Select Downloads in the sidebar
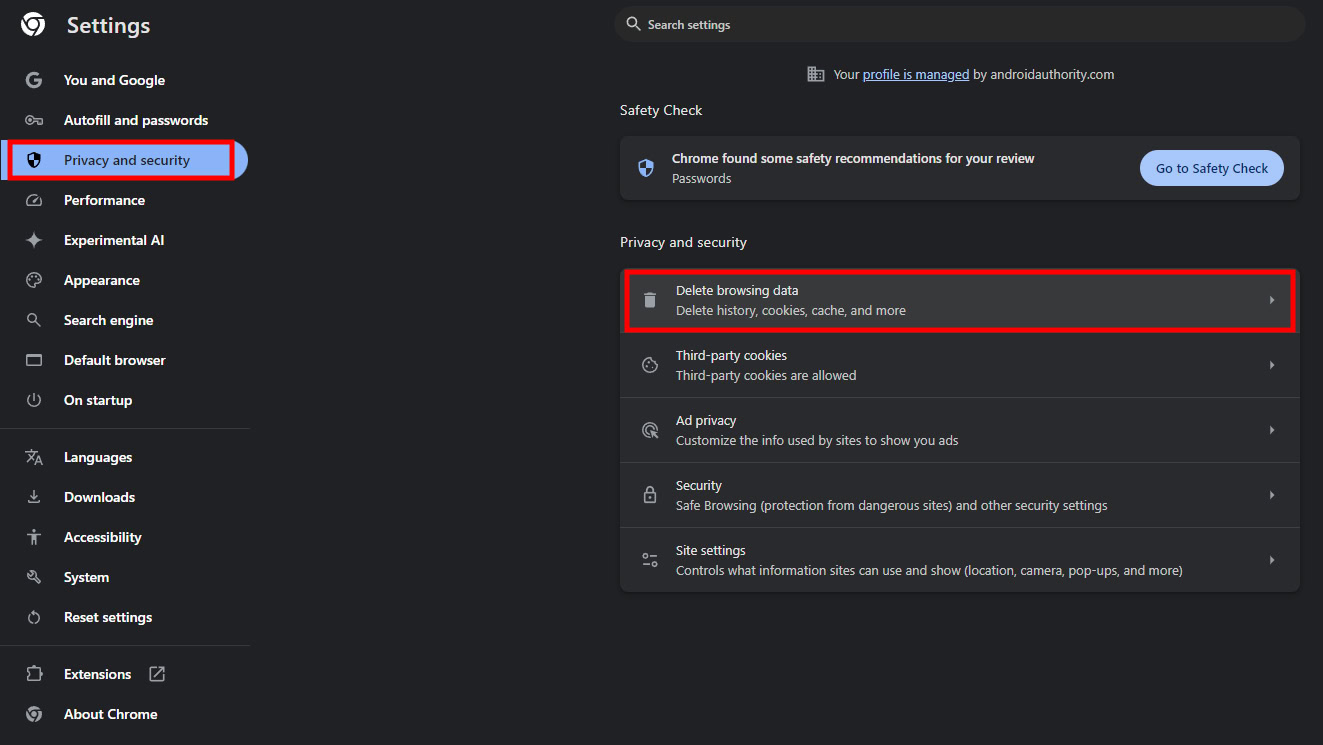This screenshot has width=1323, height=745. pos(99,497)
